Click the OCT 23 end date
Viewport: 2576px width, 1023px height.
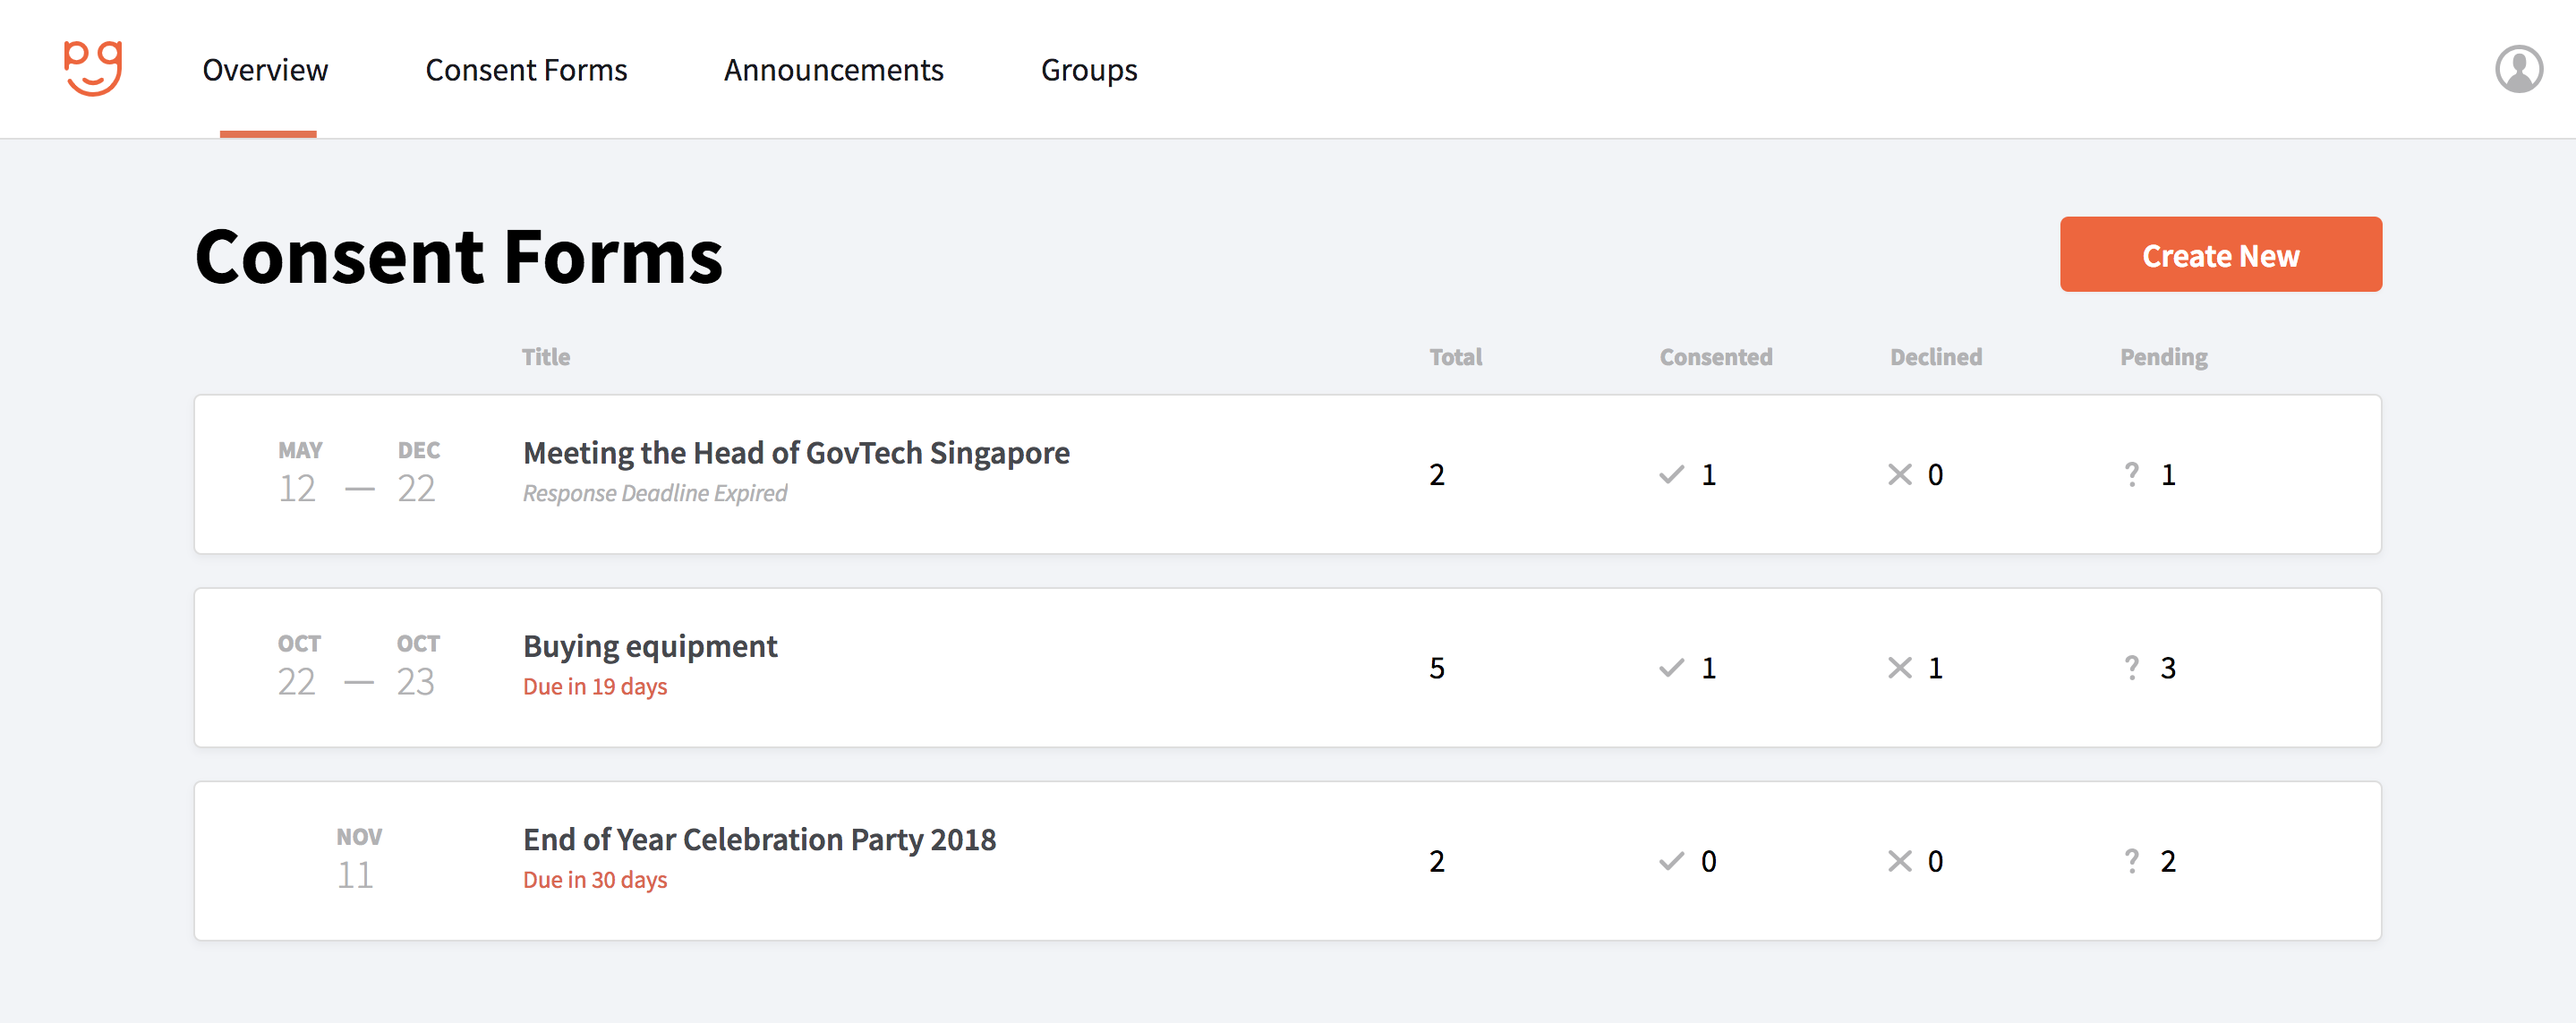417,666
